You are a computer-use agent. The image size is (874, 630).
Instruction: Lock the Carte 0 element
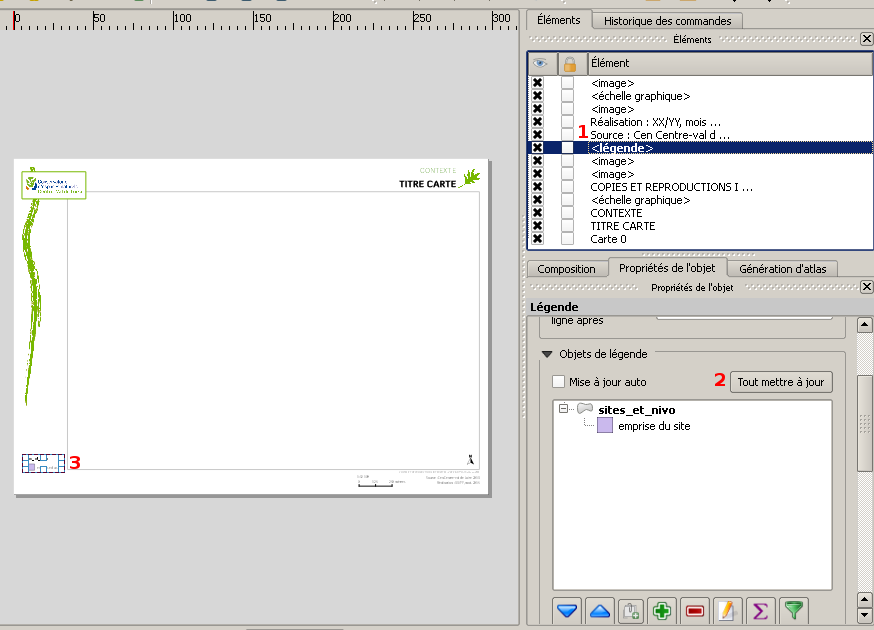pyautogui.click(x=568, y=239)
